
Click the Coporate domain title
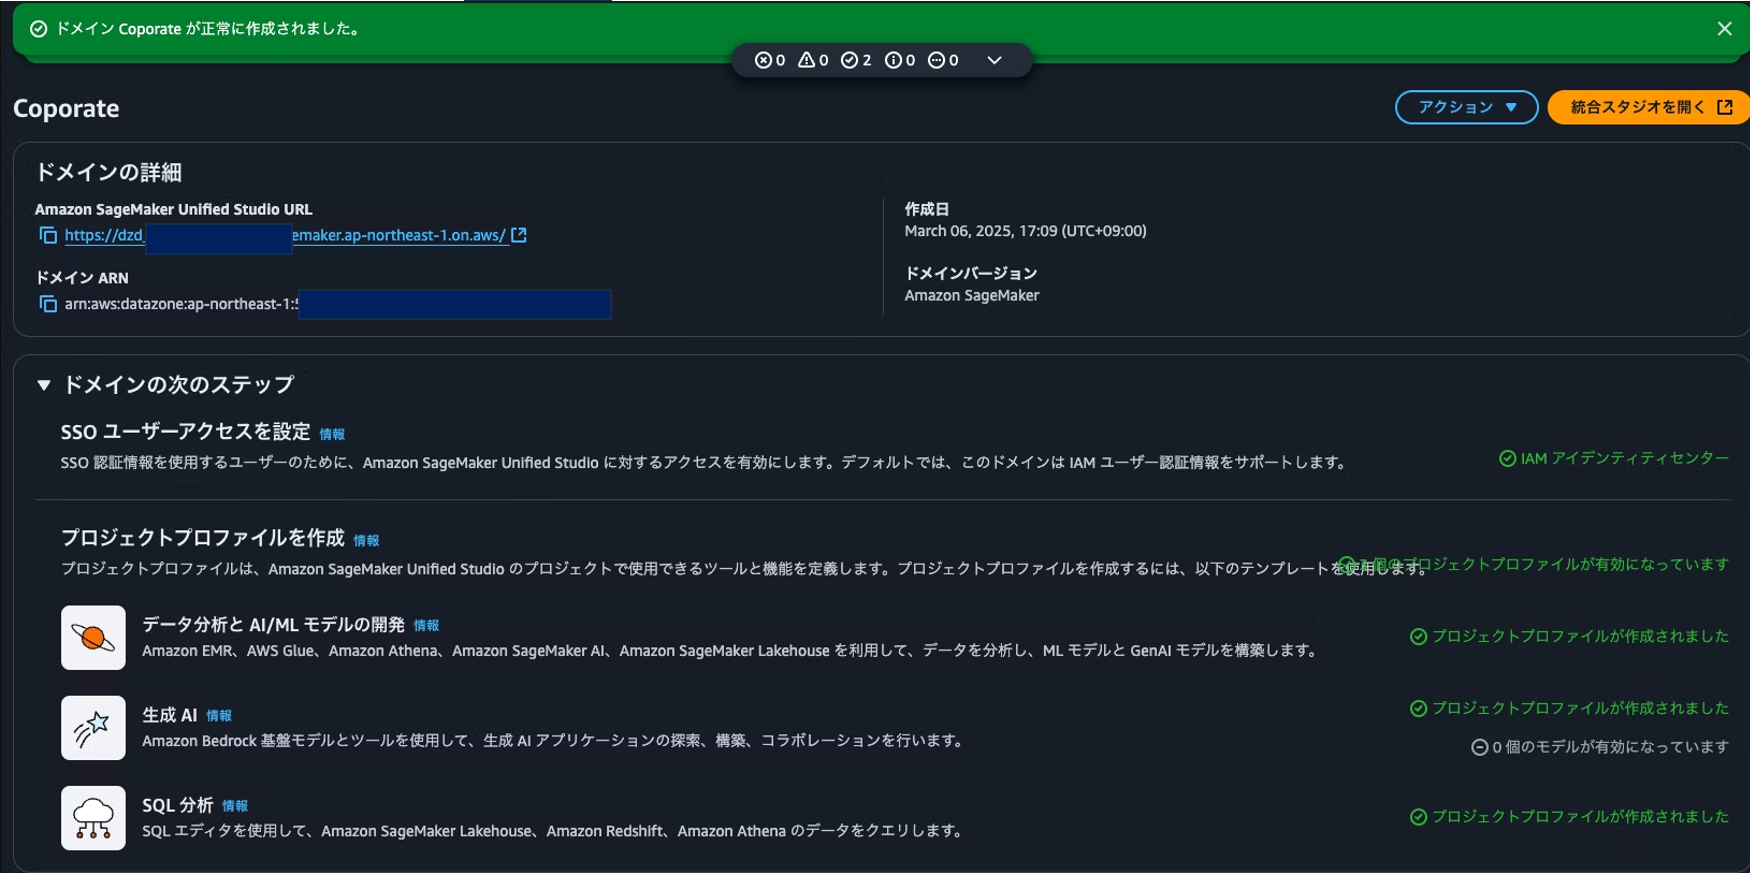coord(66,108)
